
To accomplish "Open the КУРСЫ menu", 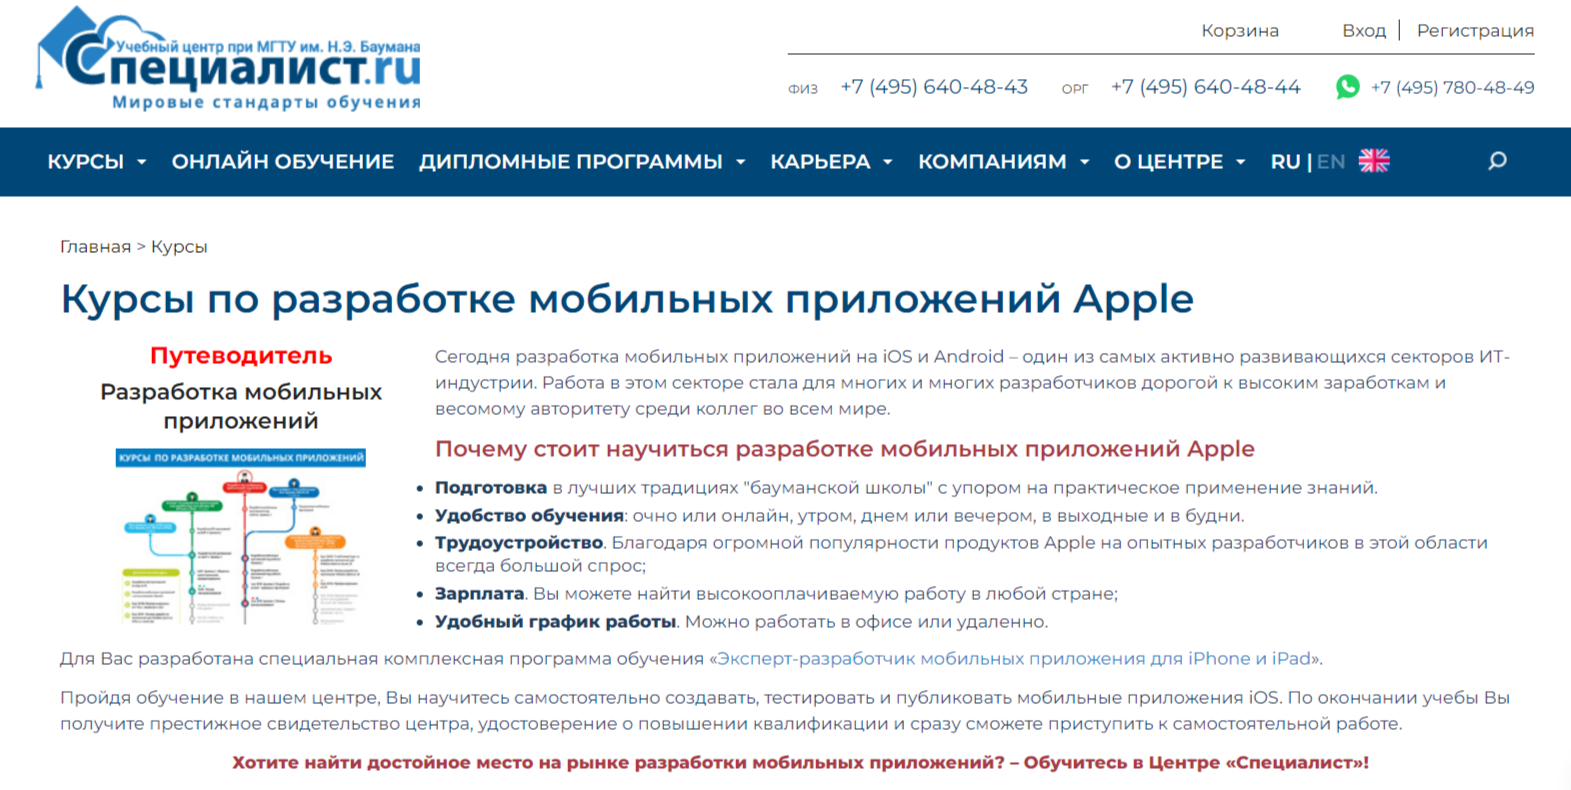I will pyautogui.click(x=86, y=161).
